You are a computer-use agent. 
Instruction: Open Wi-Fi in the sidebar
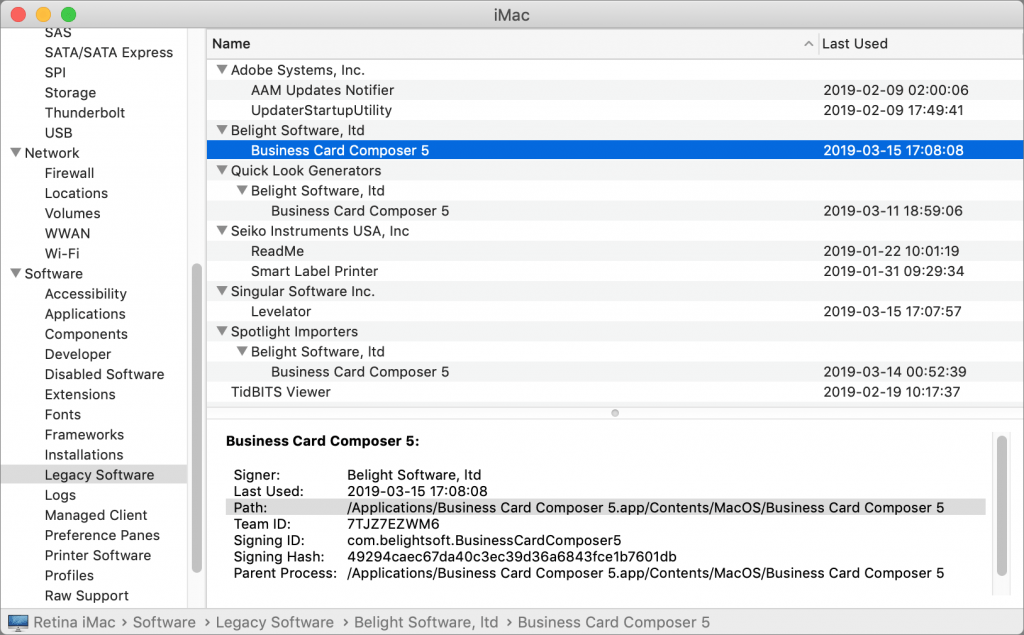62,253
